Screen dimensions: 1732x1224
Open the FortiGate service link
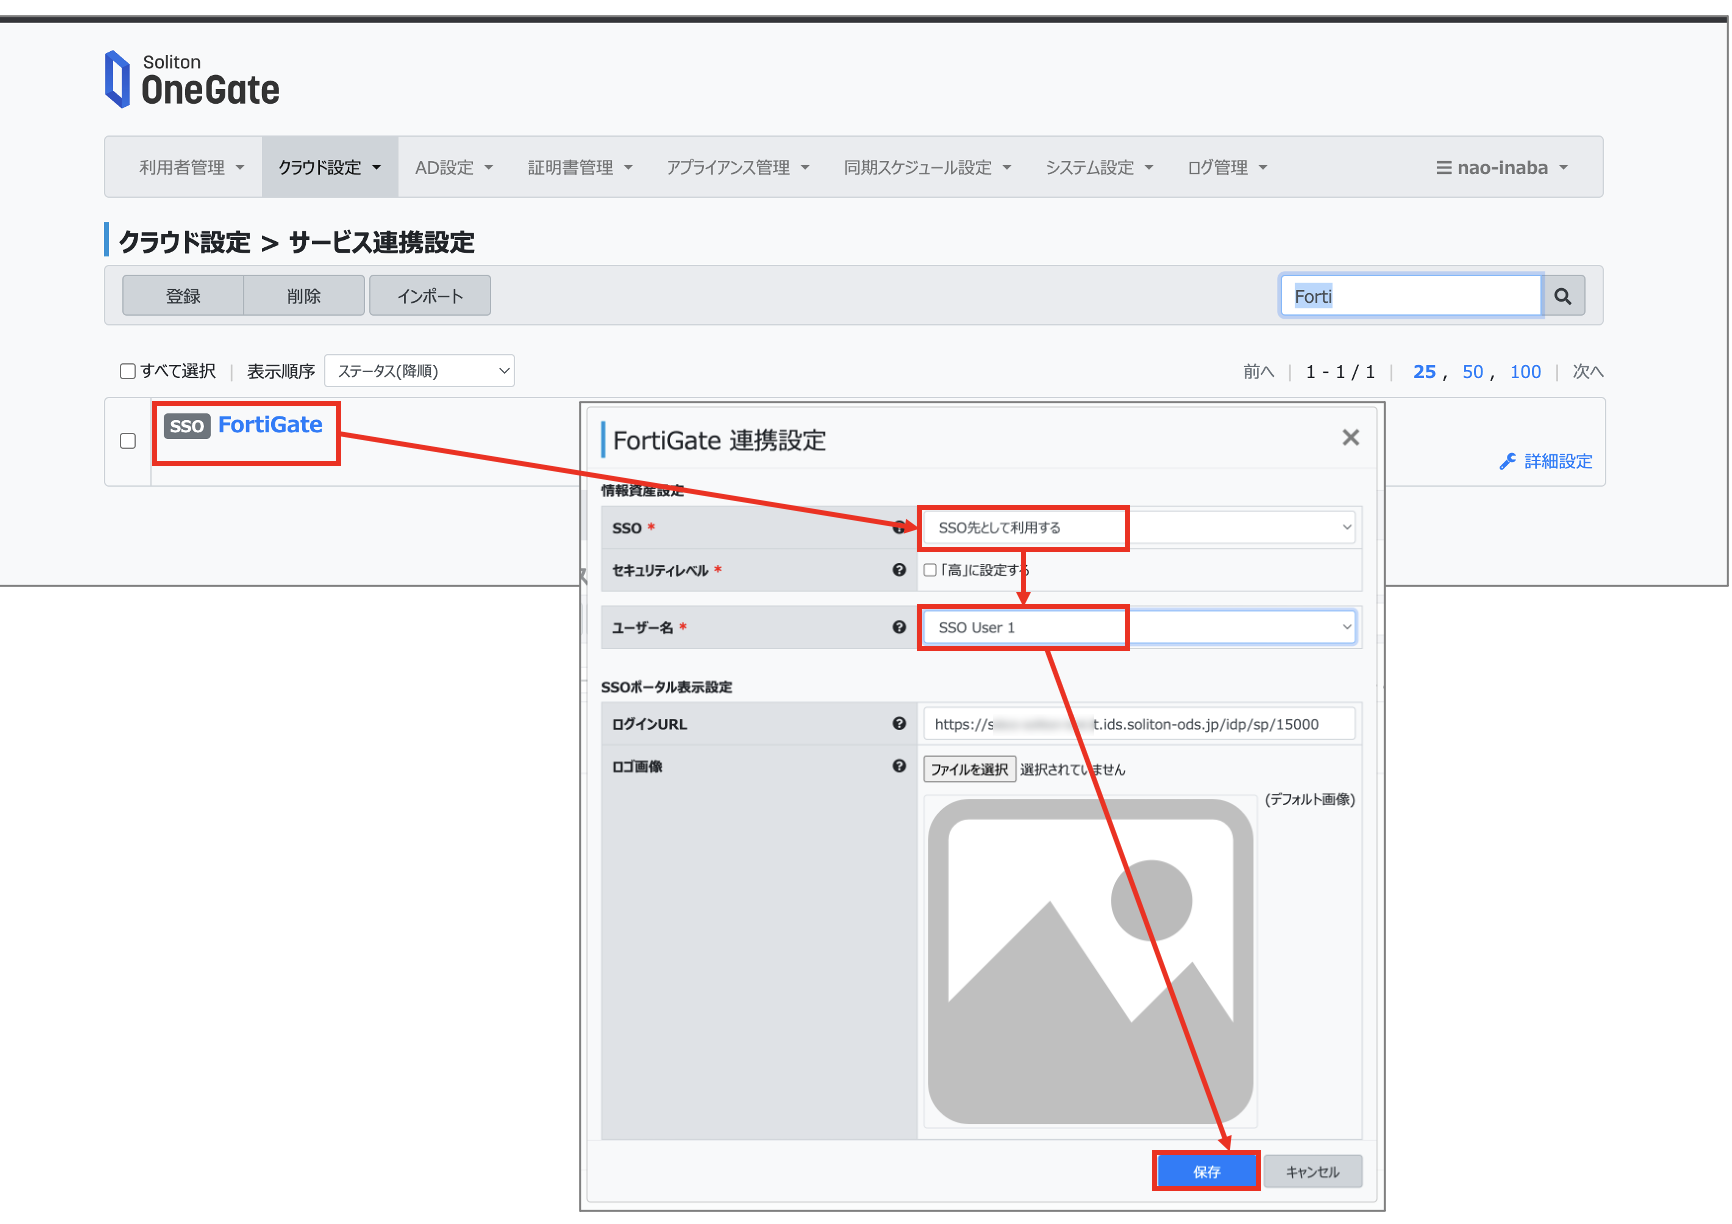[x=270, y=425]
